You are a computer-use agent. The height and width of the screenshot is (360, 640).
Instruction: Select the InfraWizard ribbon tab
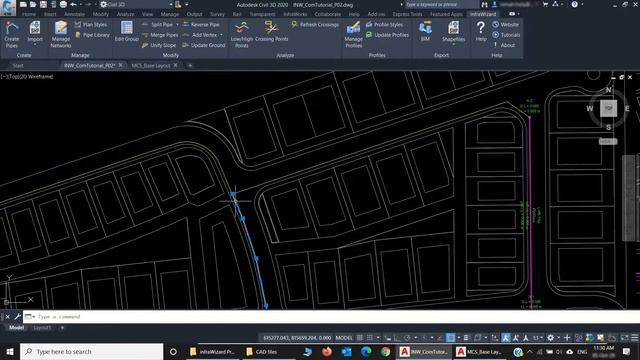point(483,14)
